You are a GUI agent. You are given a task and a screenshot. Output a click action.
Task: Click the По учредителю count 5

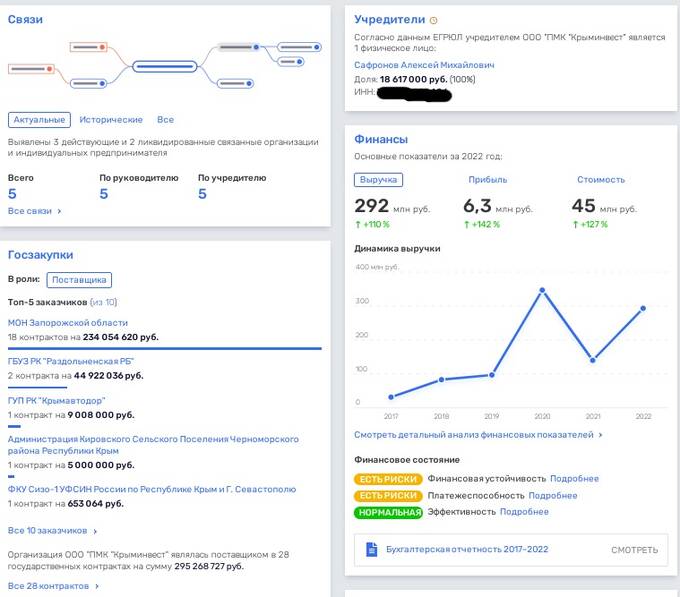point(202,194)
